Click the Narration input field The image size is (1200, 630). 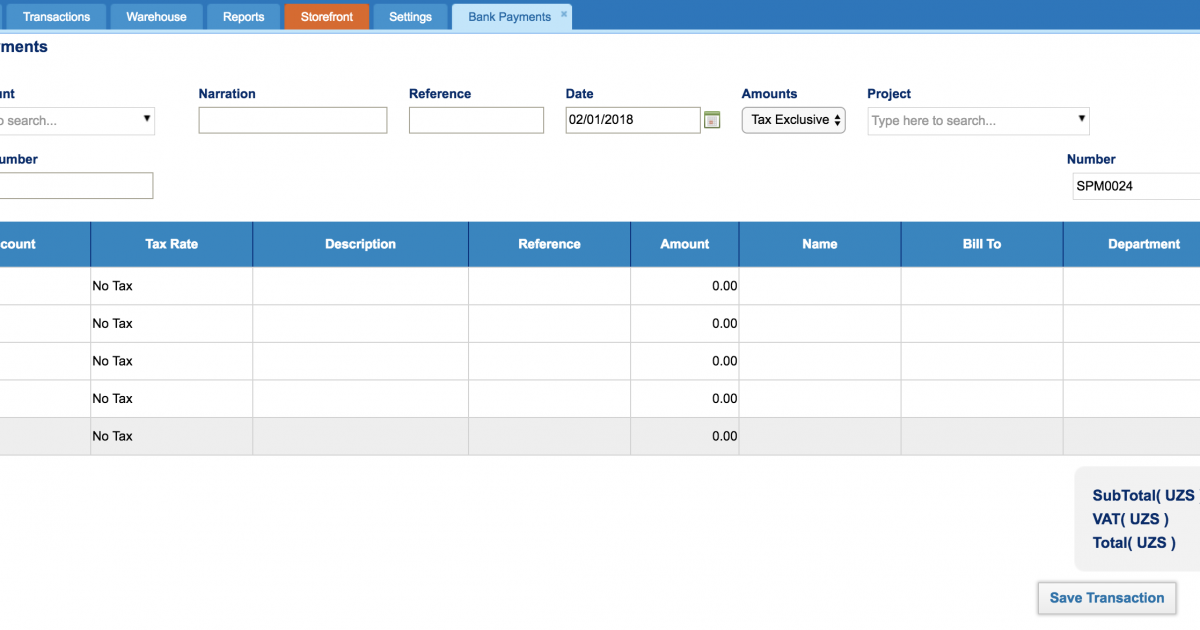pyautogui.click(x=293, y=120)
